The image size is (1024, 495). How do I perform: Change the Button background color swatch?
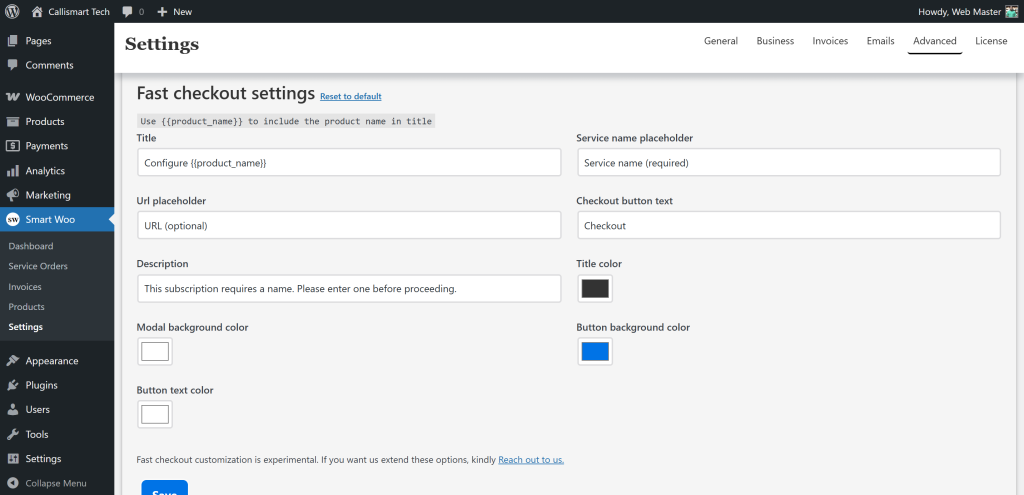(x=595, y=351)
